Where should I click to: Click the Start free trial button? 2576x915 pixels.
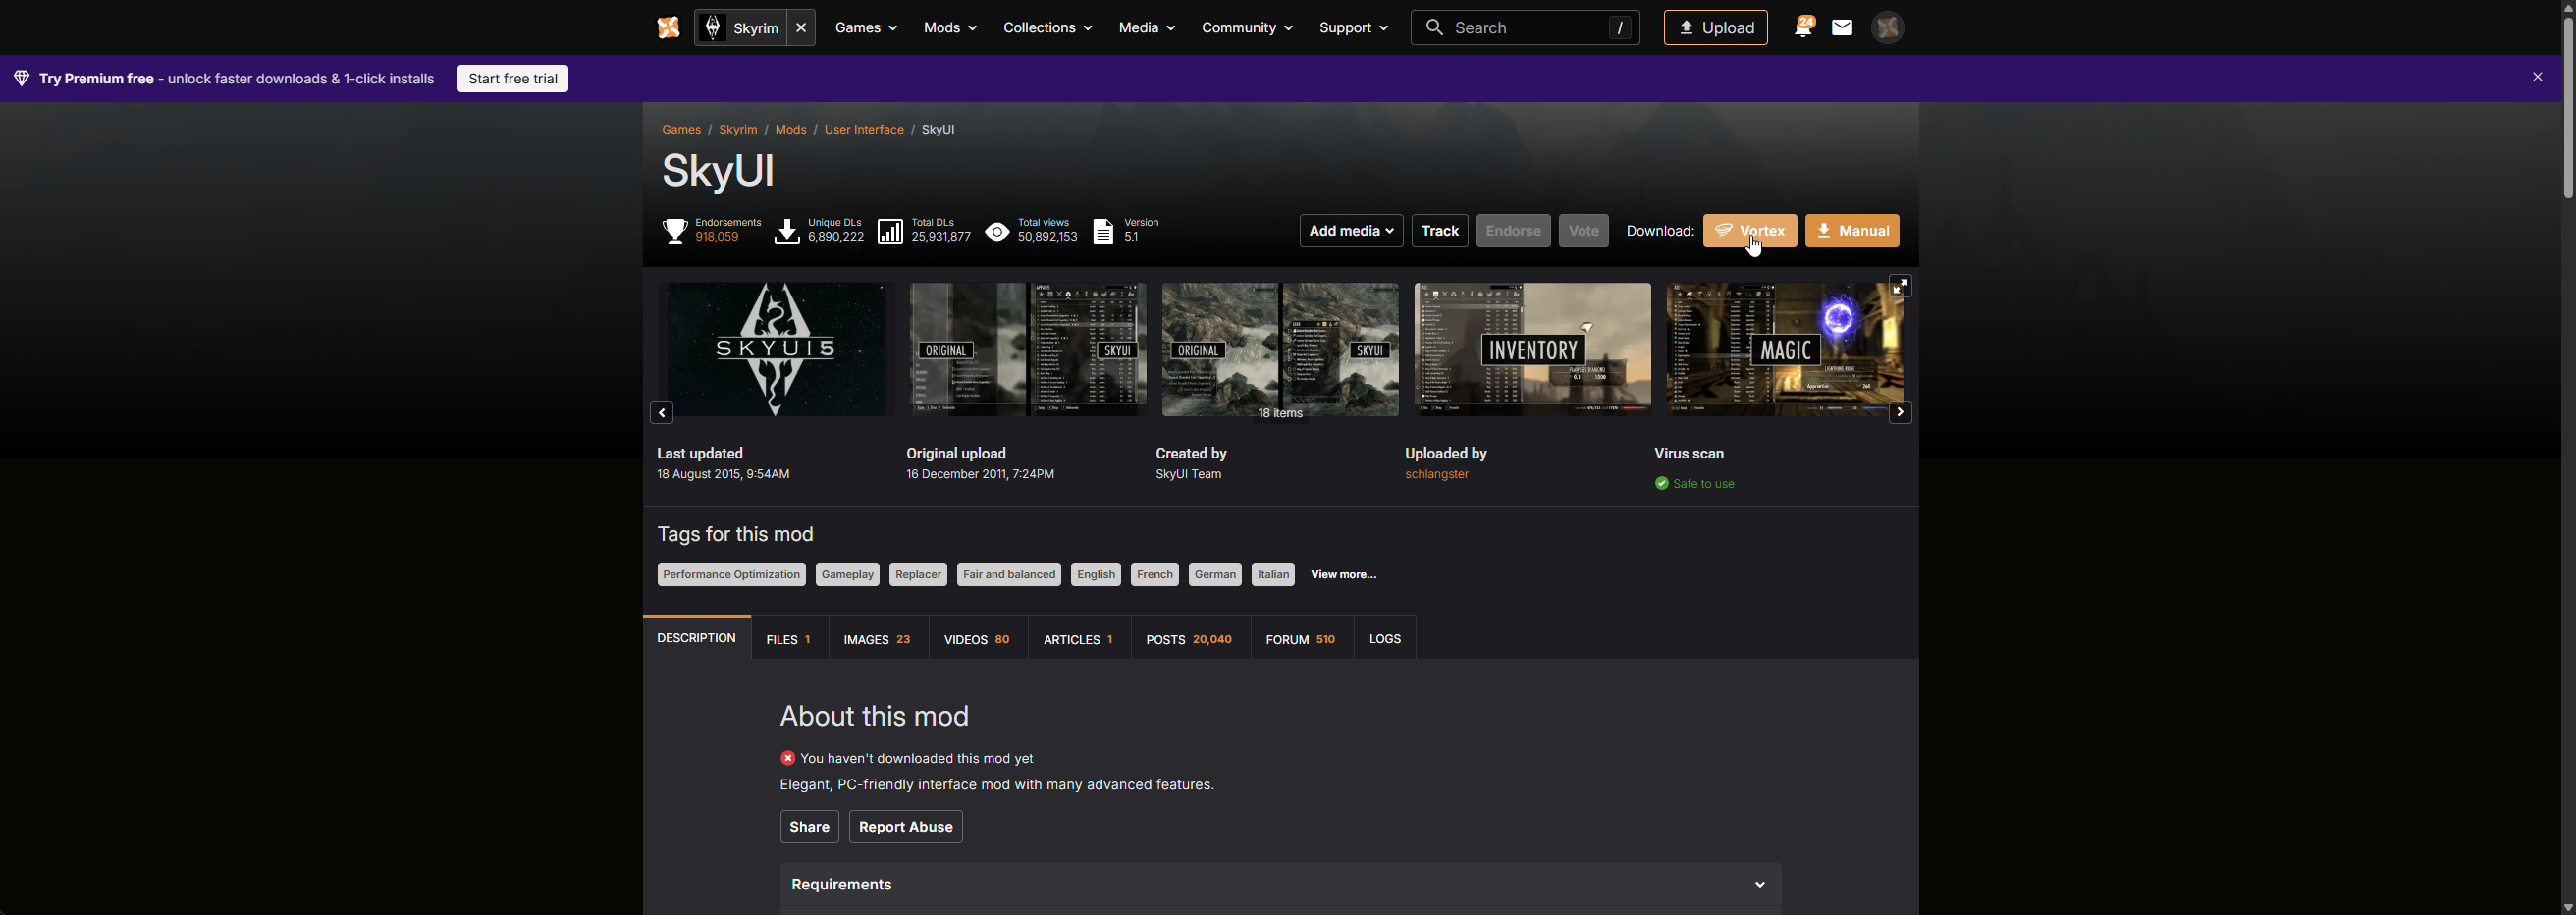click(x=513, y=79)
